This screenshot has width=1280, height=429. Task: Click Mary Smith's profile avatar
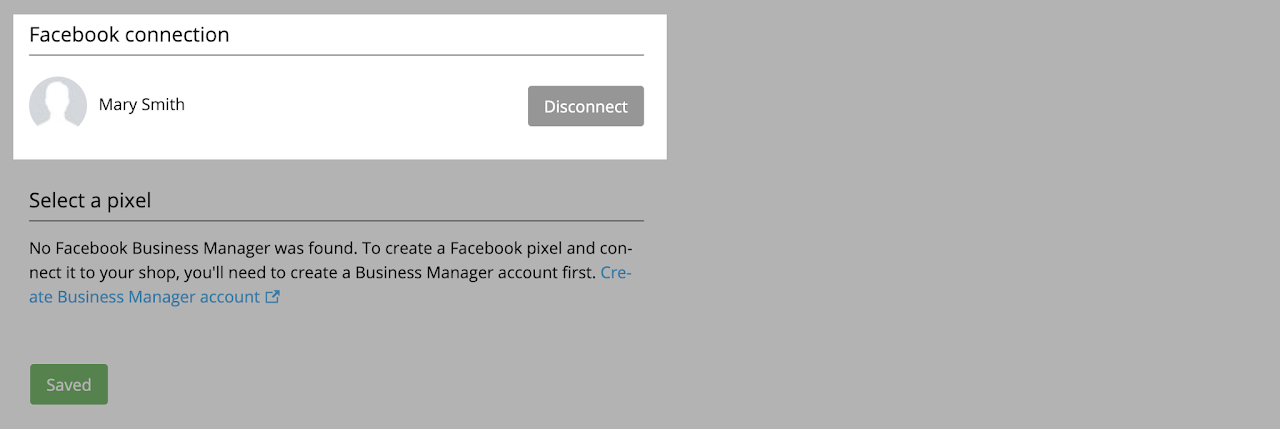coord(58,105)
